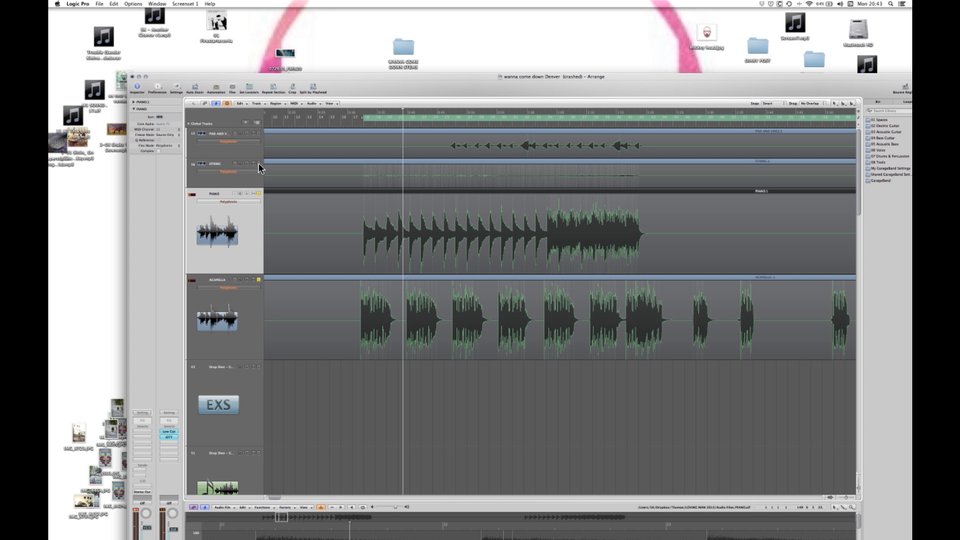The width and height of the screenshot is (960, 540).
Task: Click the purple link button in sample editor
Action: pyautogui.click(x=193, y=508)
